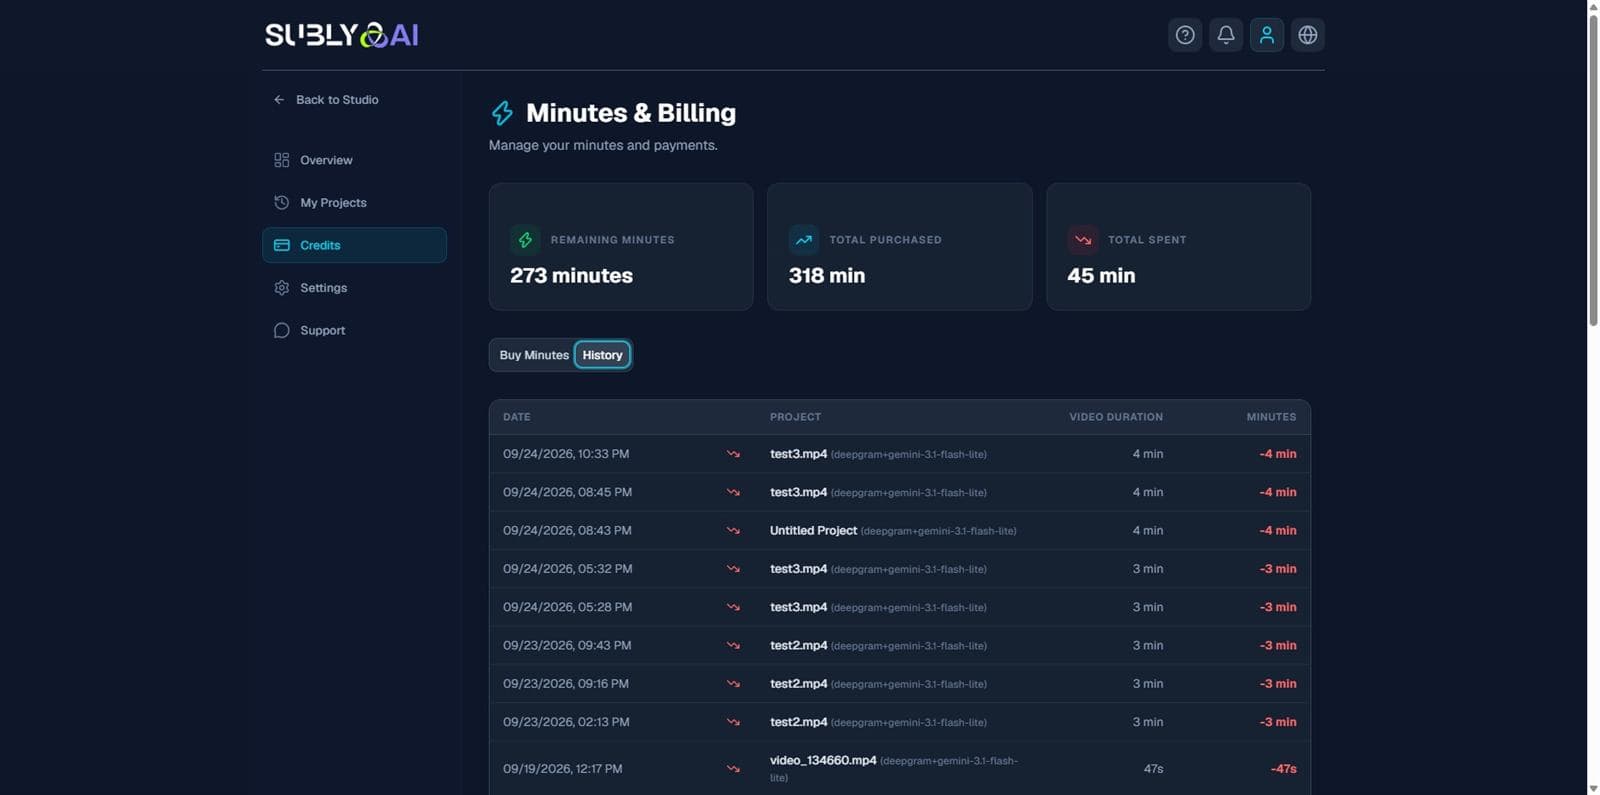Switch to the Buy Minutes tab

[x=534, y=355]
